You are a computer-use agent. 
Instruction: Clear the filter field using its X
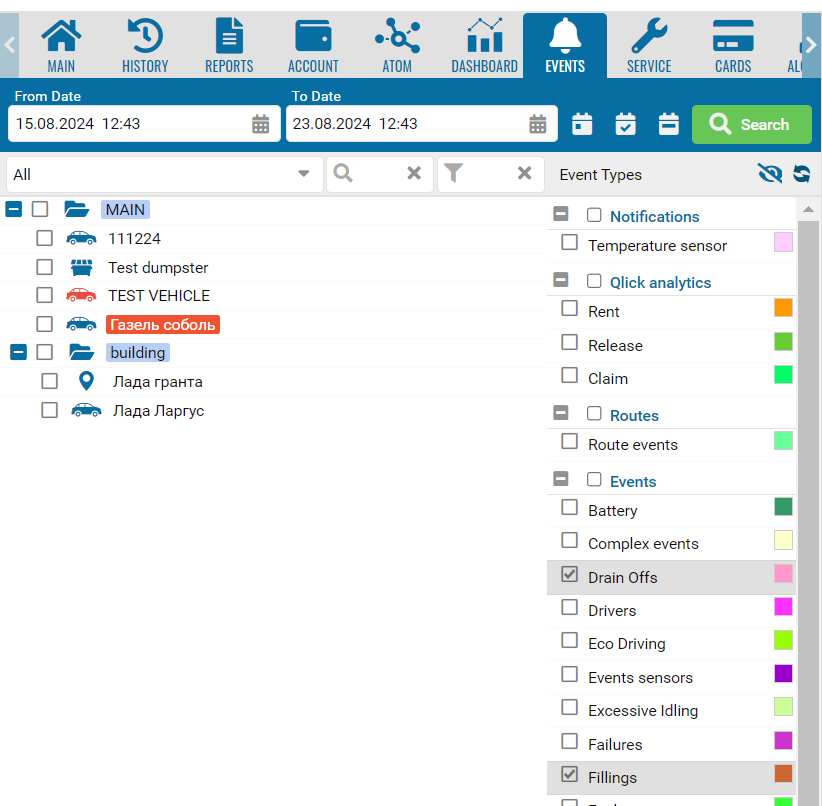coord(524,174)
